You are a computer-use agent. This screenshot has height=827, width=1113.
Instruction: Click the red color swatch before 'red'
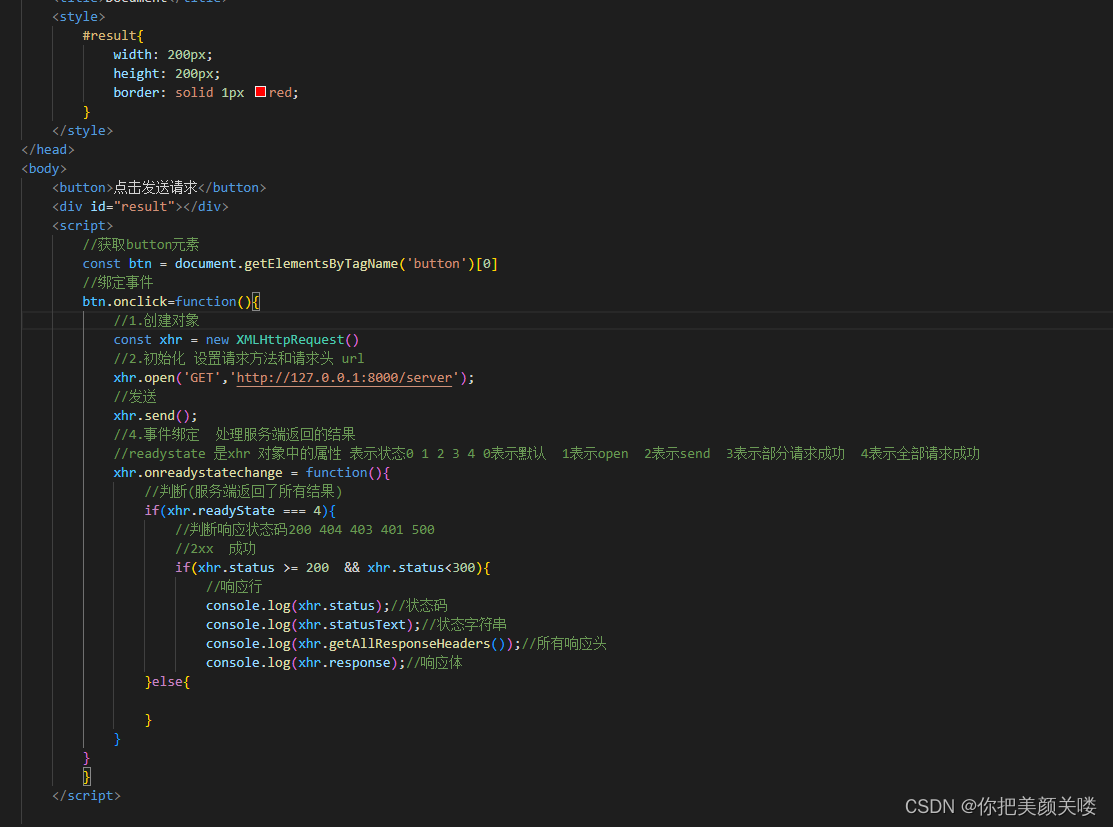(262, 91)
